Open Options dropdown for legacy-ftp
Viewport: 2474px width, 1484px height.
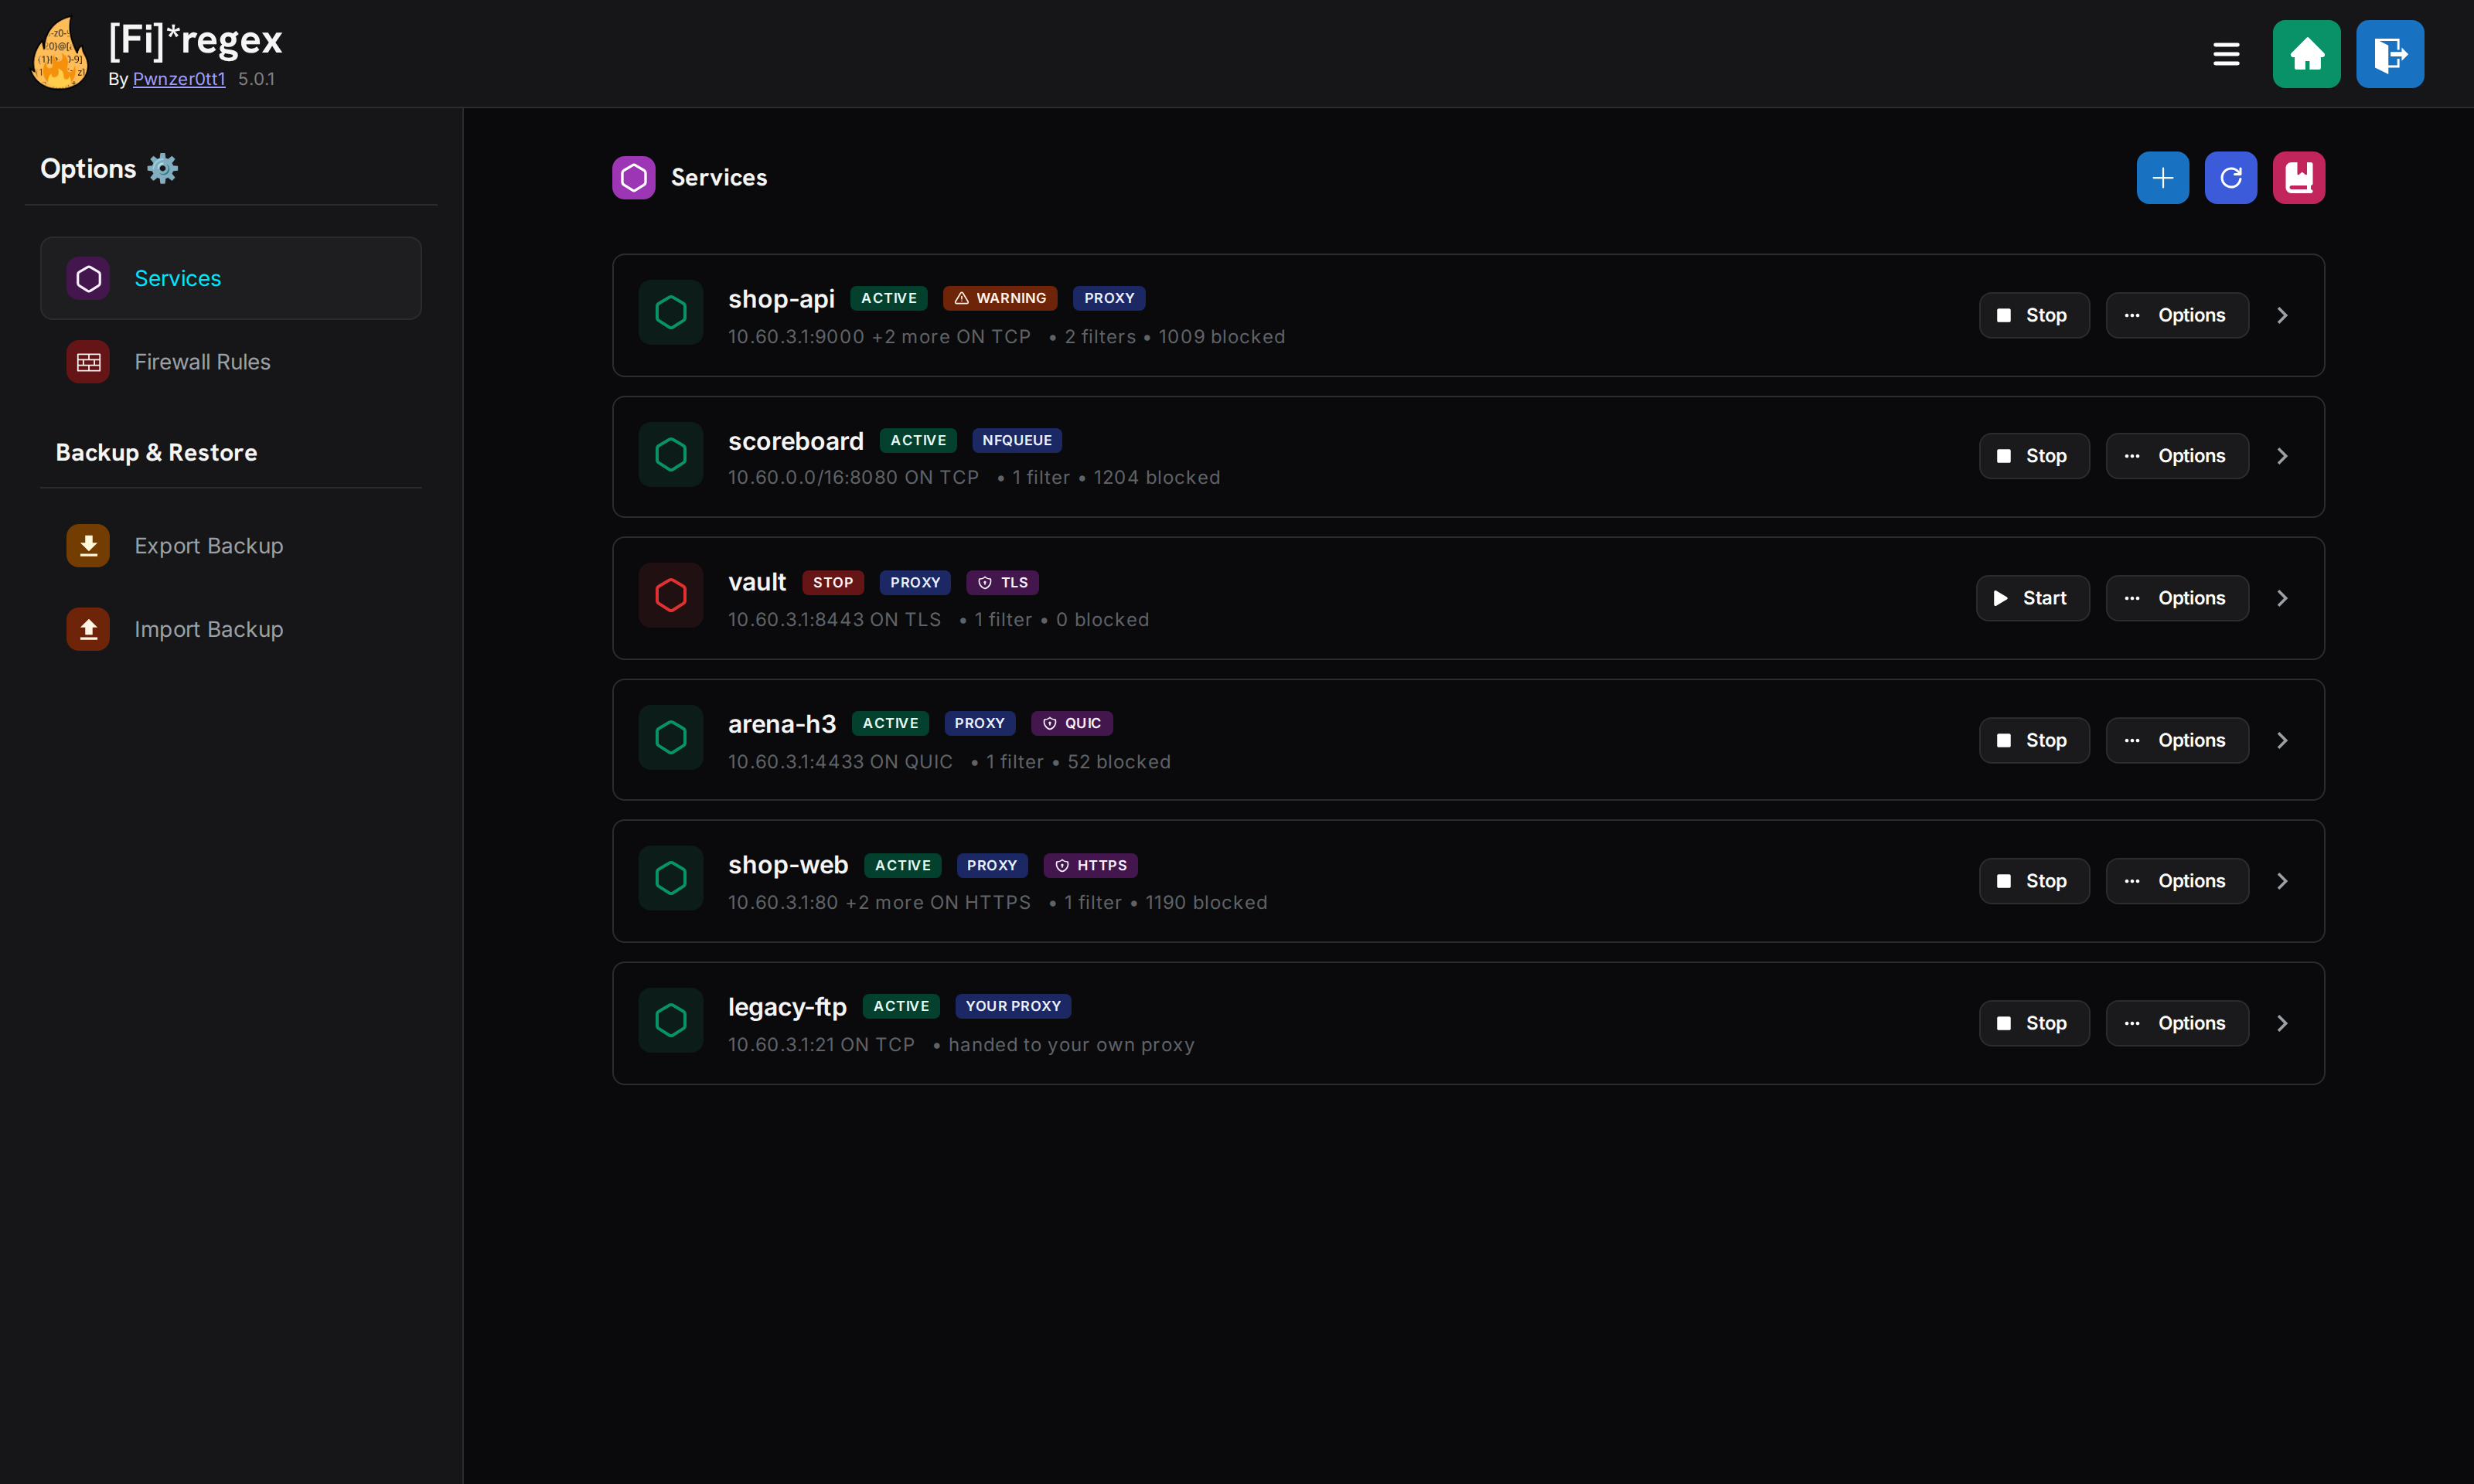(x=2177, y=1023)
